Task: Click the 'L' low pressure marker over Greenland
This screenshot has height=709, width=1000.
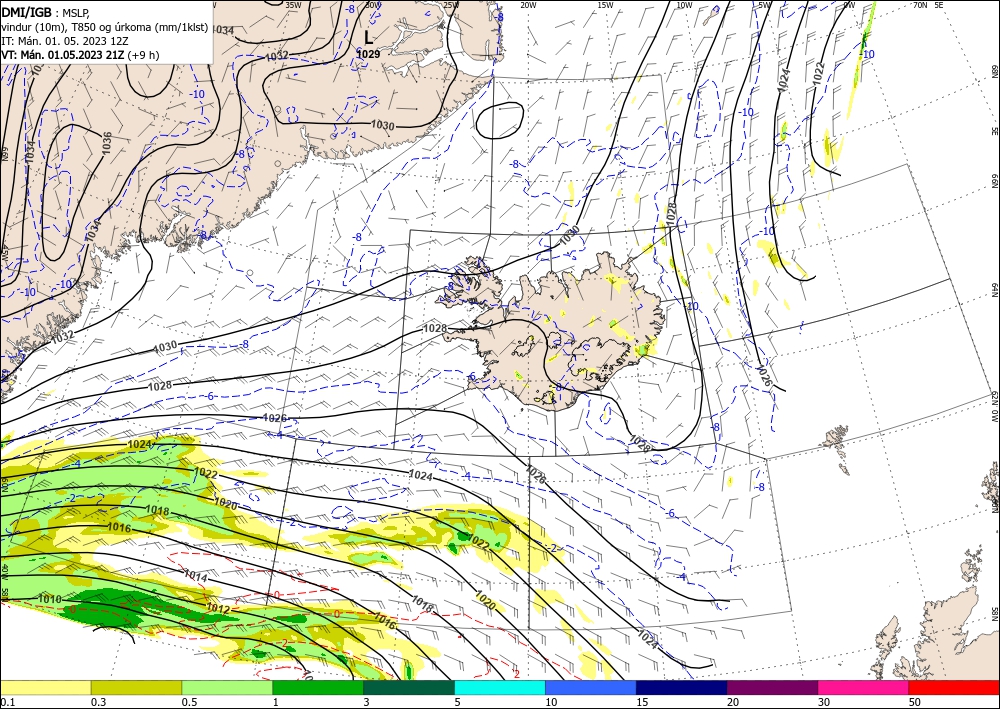Action: (368, 38)
